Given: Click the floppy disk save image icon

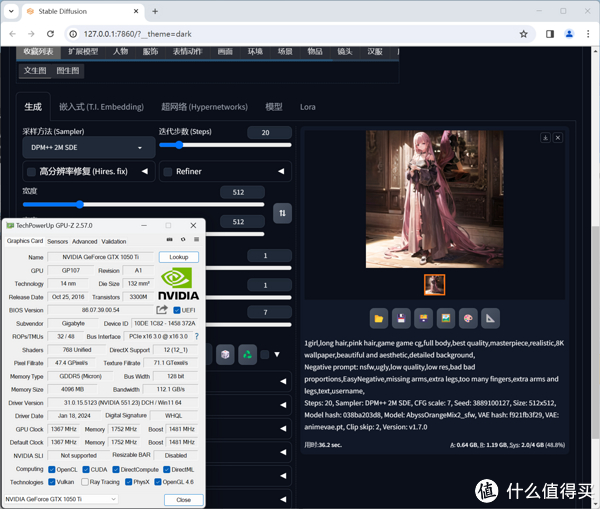Looking at the screenshot, I should click(x=401, y=319).
